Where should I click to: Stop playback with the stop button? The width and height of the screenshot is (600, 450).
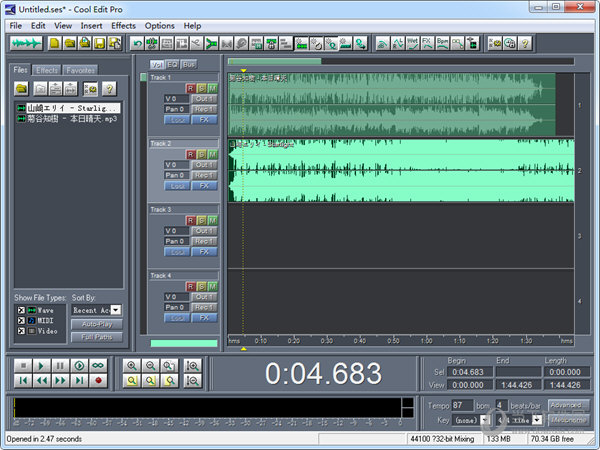click(x=23, y=366)
